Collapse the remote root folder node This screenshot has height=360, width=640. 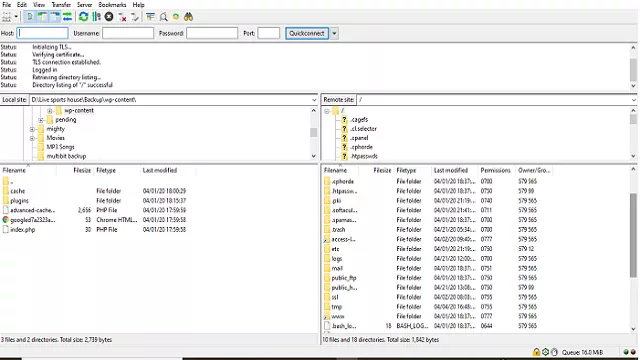pos(327,111)
